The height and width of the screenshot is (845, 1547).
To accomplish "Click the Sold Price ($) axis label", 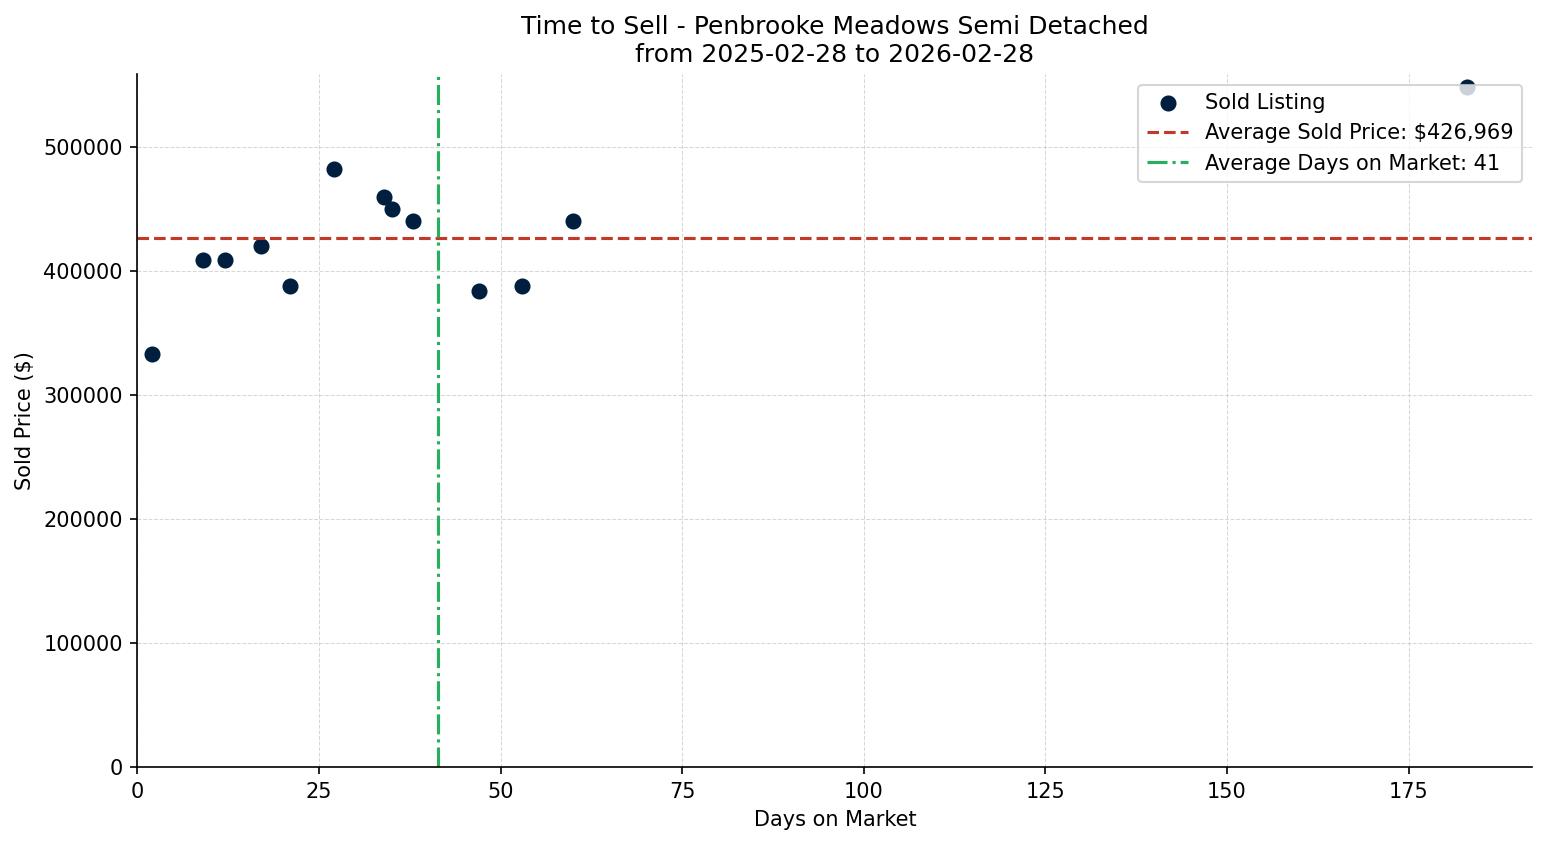I will (x=24, y=421).
